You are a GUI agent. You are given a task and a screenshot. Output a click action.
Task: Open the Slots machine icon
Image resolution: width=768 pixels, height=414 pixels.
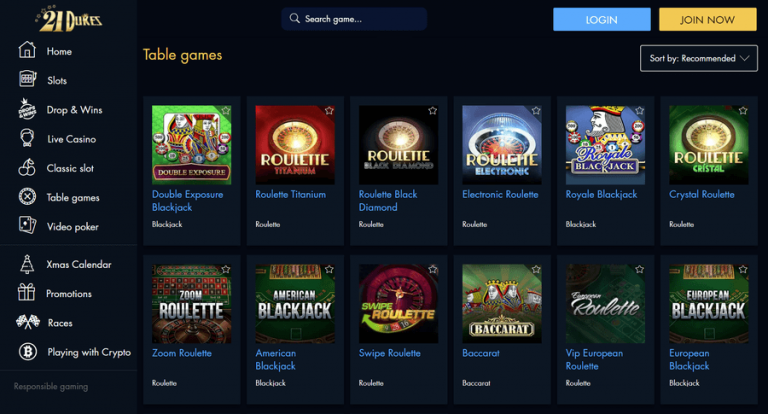pyautogui.click(x=27, y=79)
